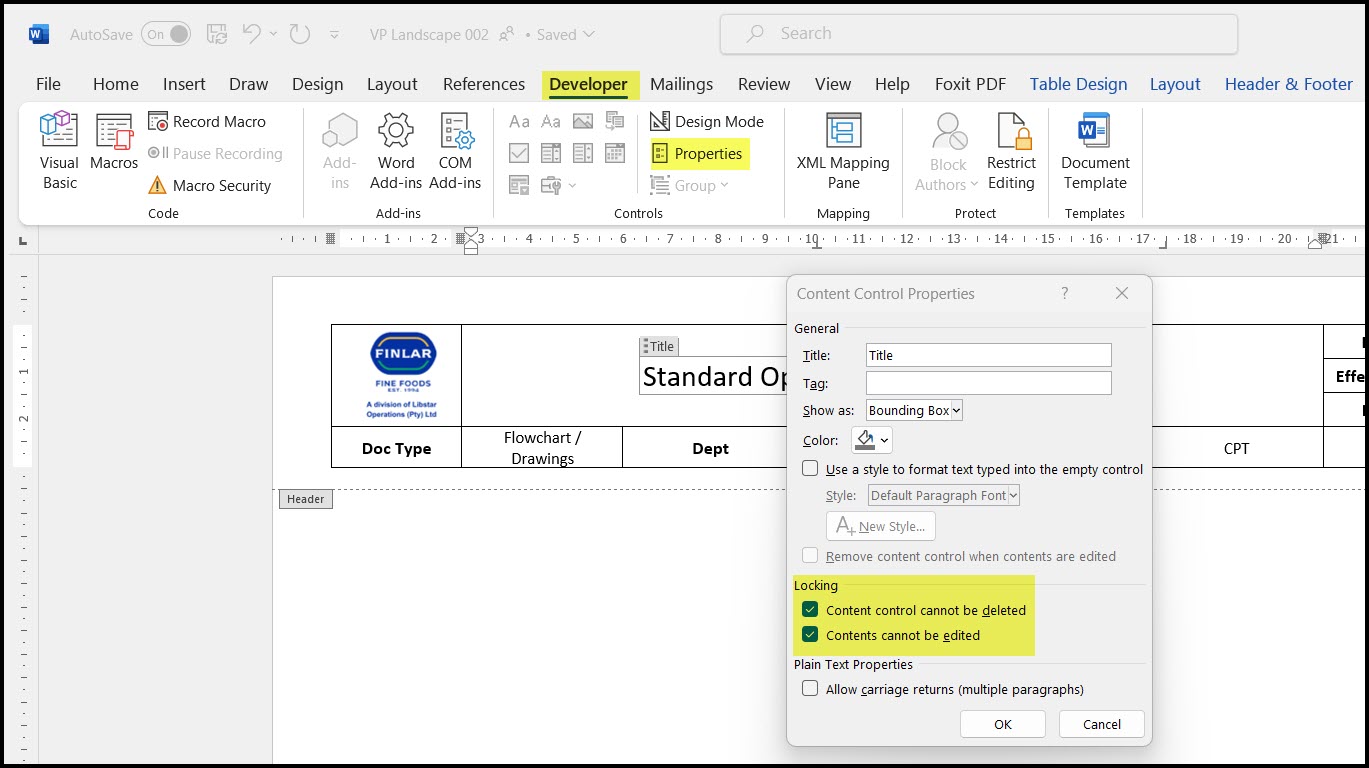Click the Restrict Editing icon
Screen dimensions: 1369x768
coord(1011,151)
